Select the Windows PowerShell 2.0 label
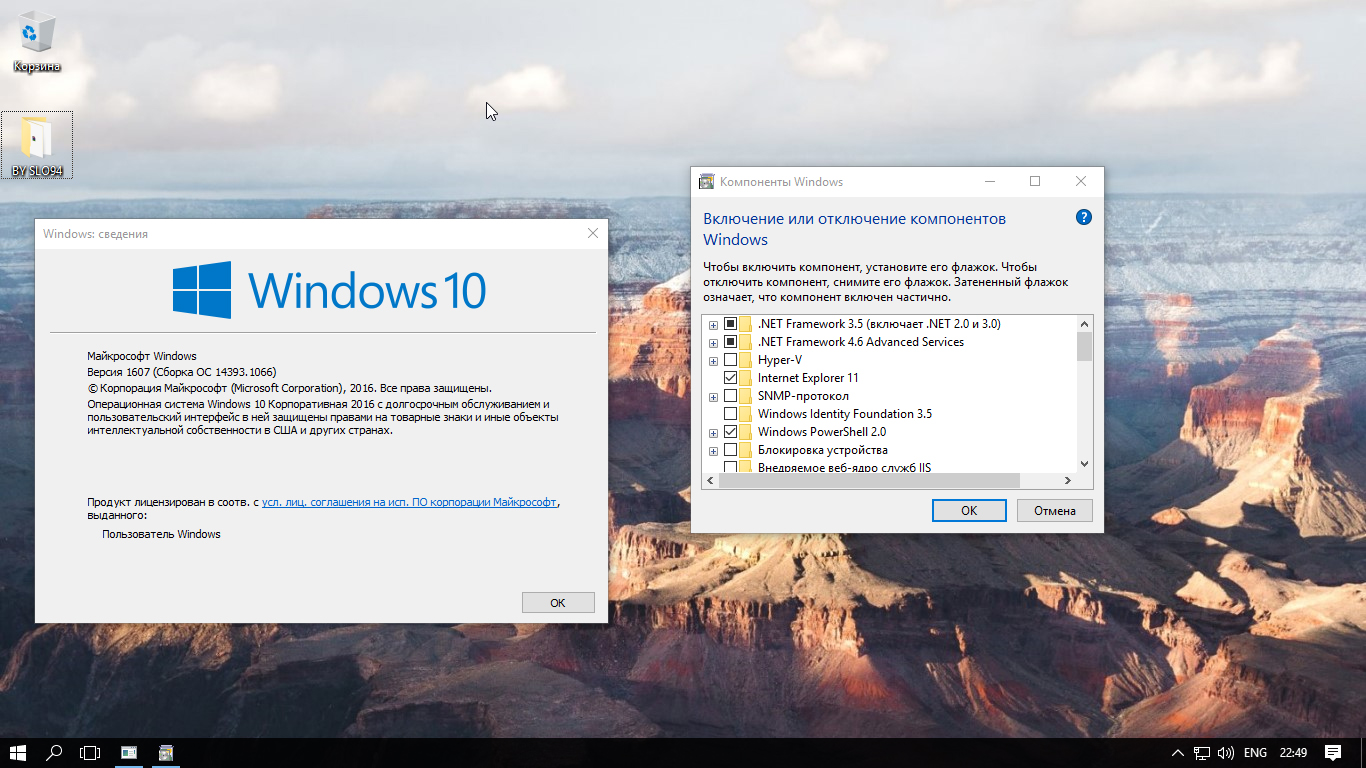Screen dimensions: 1366x768 (x=822, y=432)
